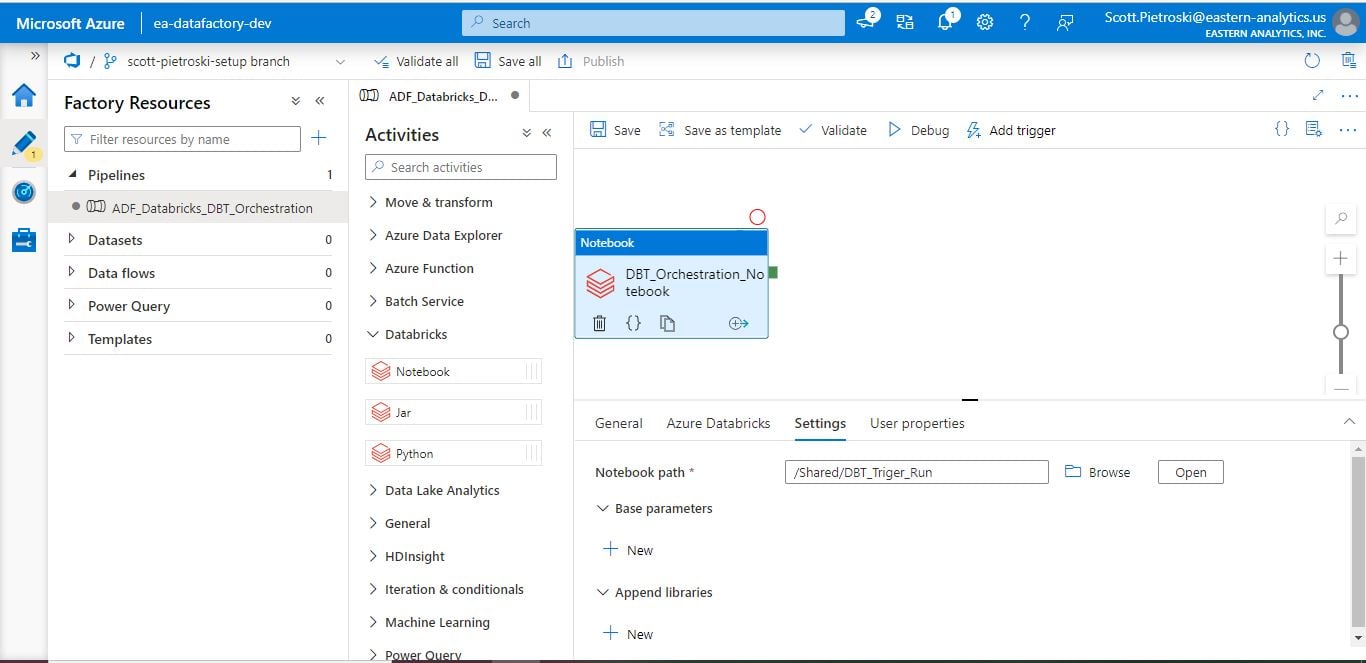Click the Browse notebook path button
The height and width of the screenshot is (663, 1366).
pyautogui.click(x=1098, y=472)
